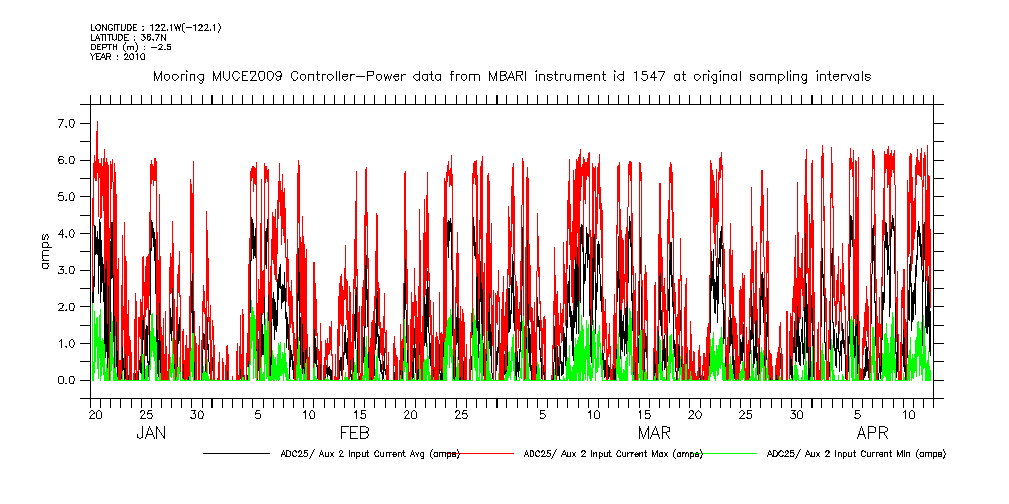Select the LONGITUDE header text line
Viewport: 1009px width, 504px height.
point(155,27)
